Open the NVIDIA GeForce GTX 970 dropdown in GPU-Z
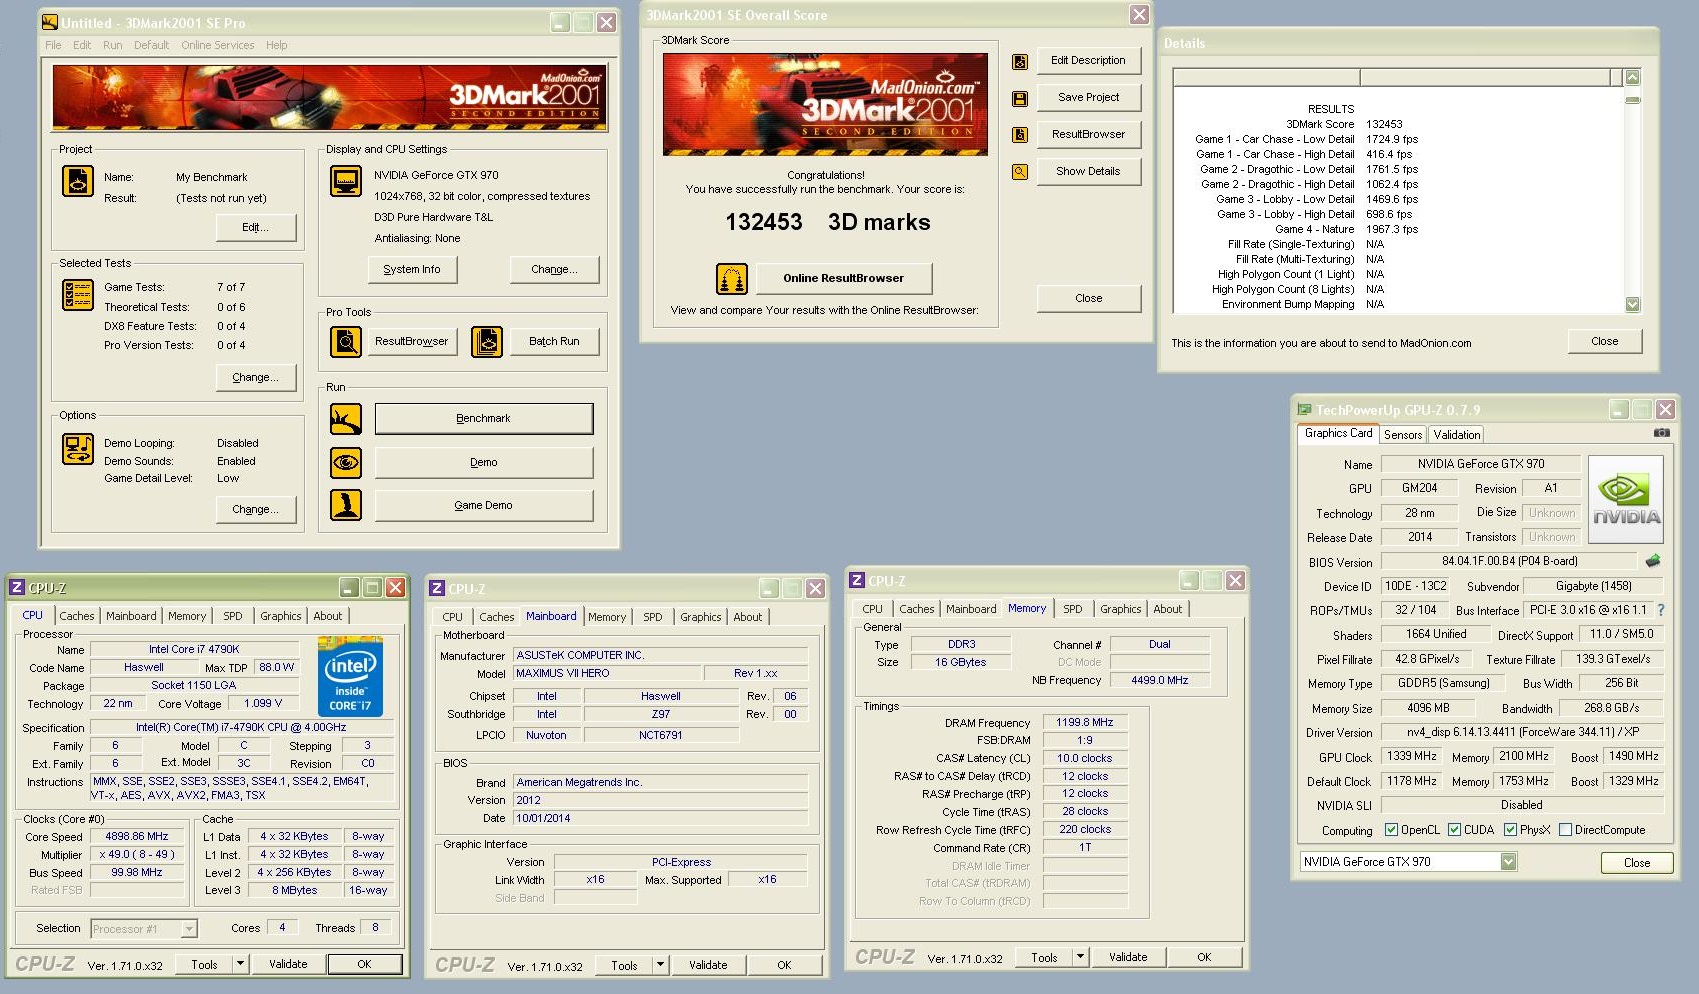Image resolution: width=1699 pixels, height=994 pixels. (x=1508, y=862)
